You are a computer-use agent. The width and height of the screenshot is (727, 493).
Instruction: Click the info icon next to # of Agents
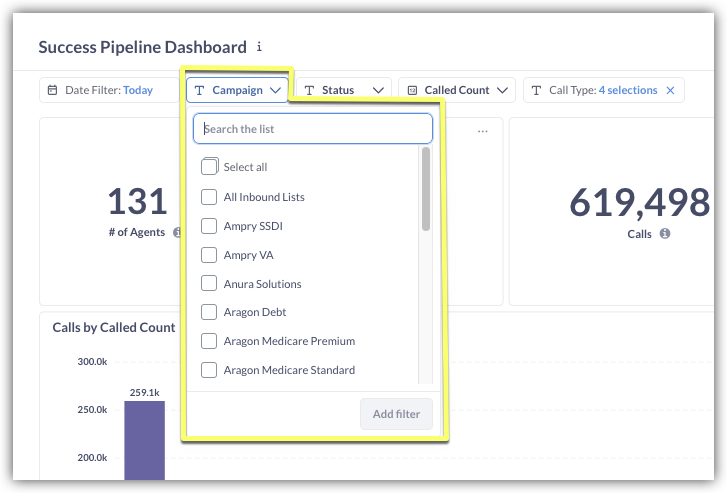click(177, 232)
